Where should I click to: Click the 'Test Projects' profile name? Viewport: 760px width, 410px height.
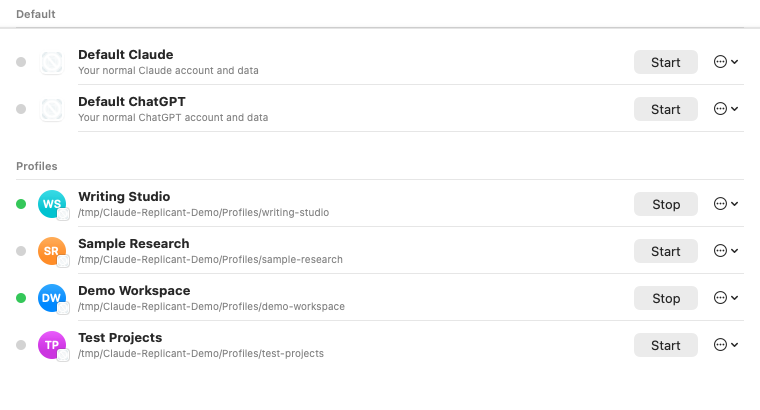120,337
